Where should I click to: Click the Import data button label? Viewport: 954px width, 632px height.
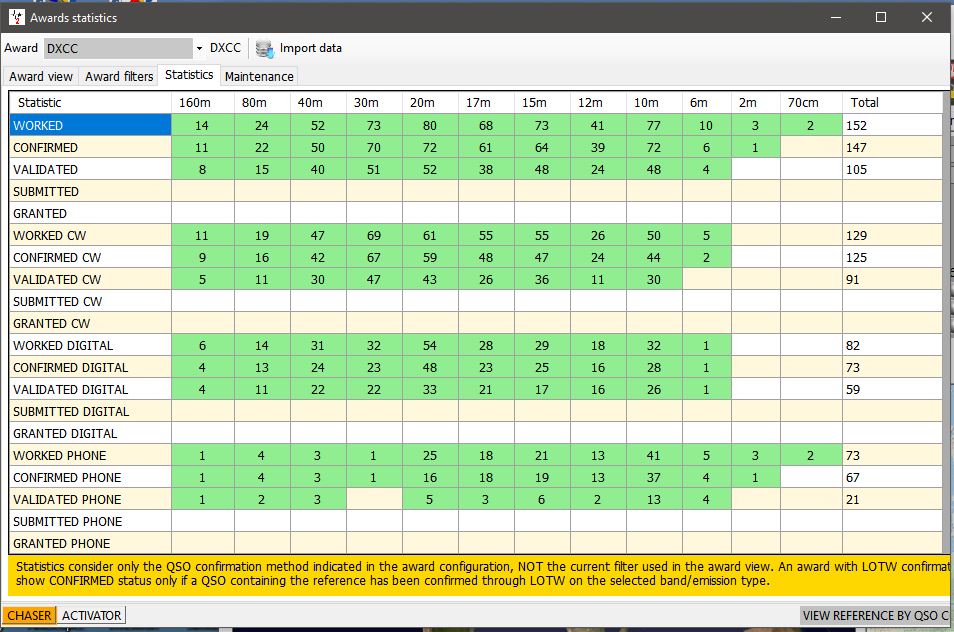tap(310, 48)
